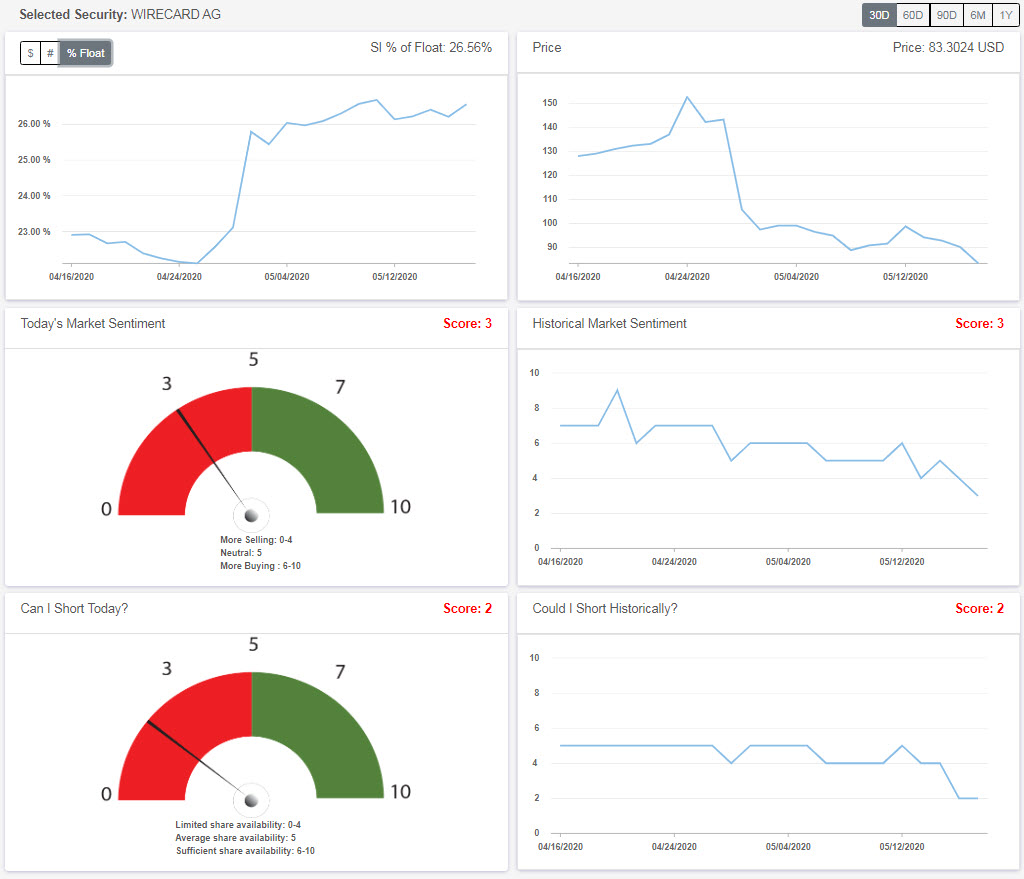
Task: Click the price chart peak near 04/24
Action: pos(687,98)
